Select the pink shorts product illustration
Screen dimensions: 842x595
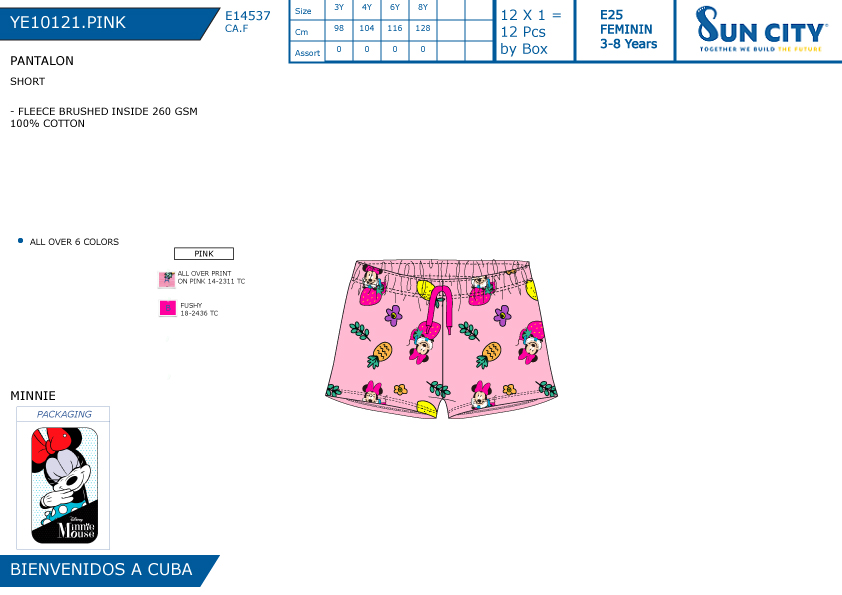[441, 338]
